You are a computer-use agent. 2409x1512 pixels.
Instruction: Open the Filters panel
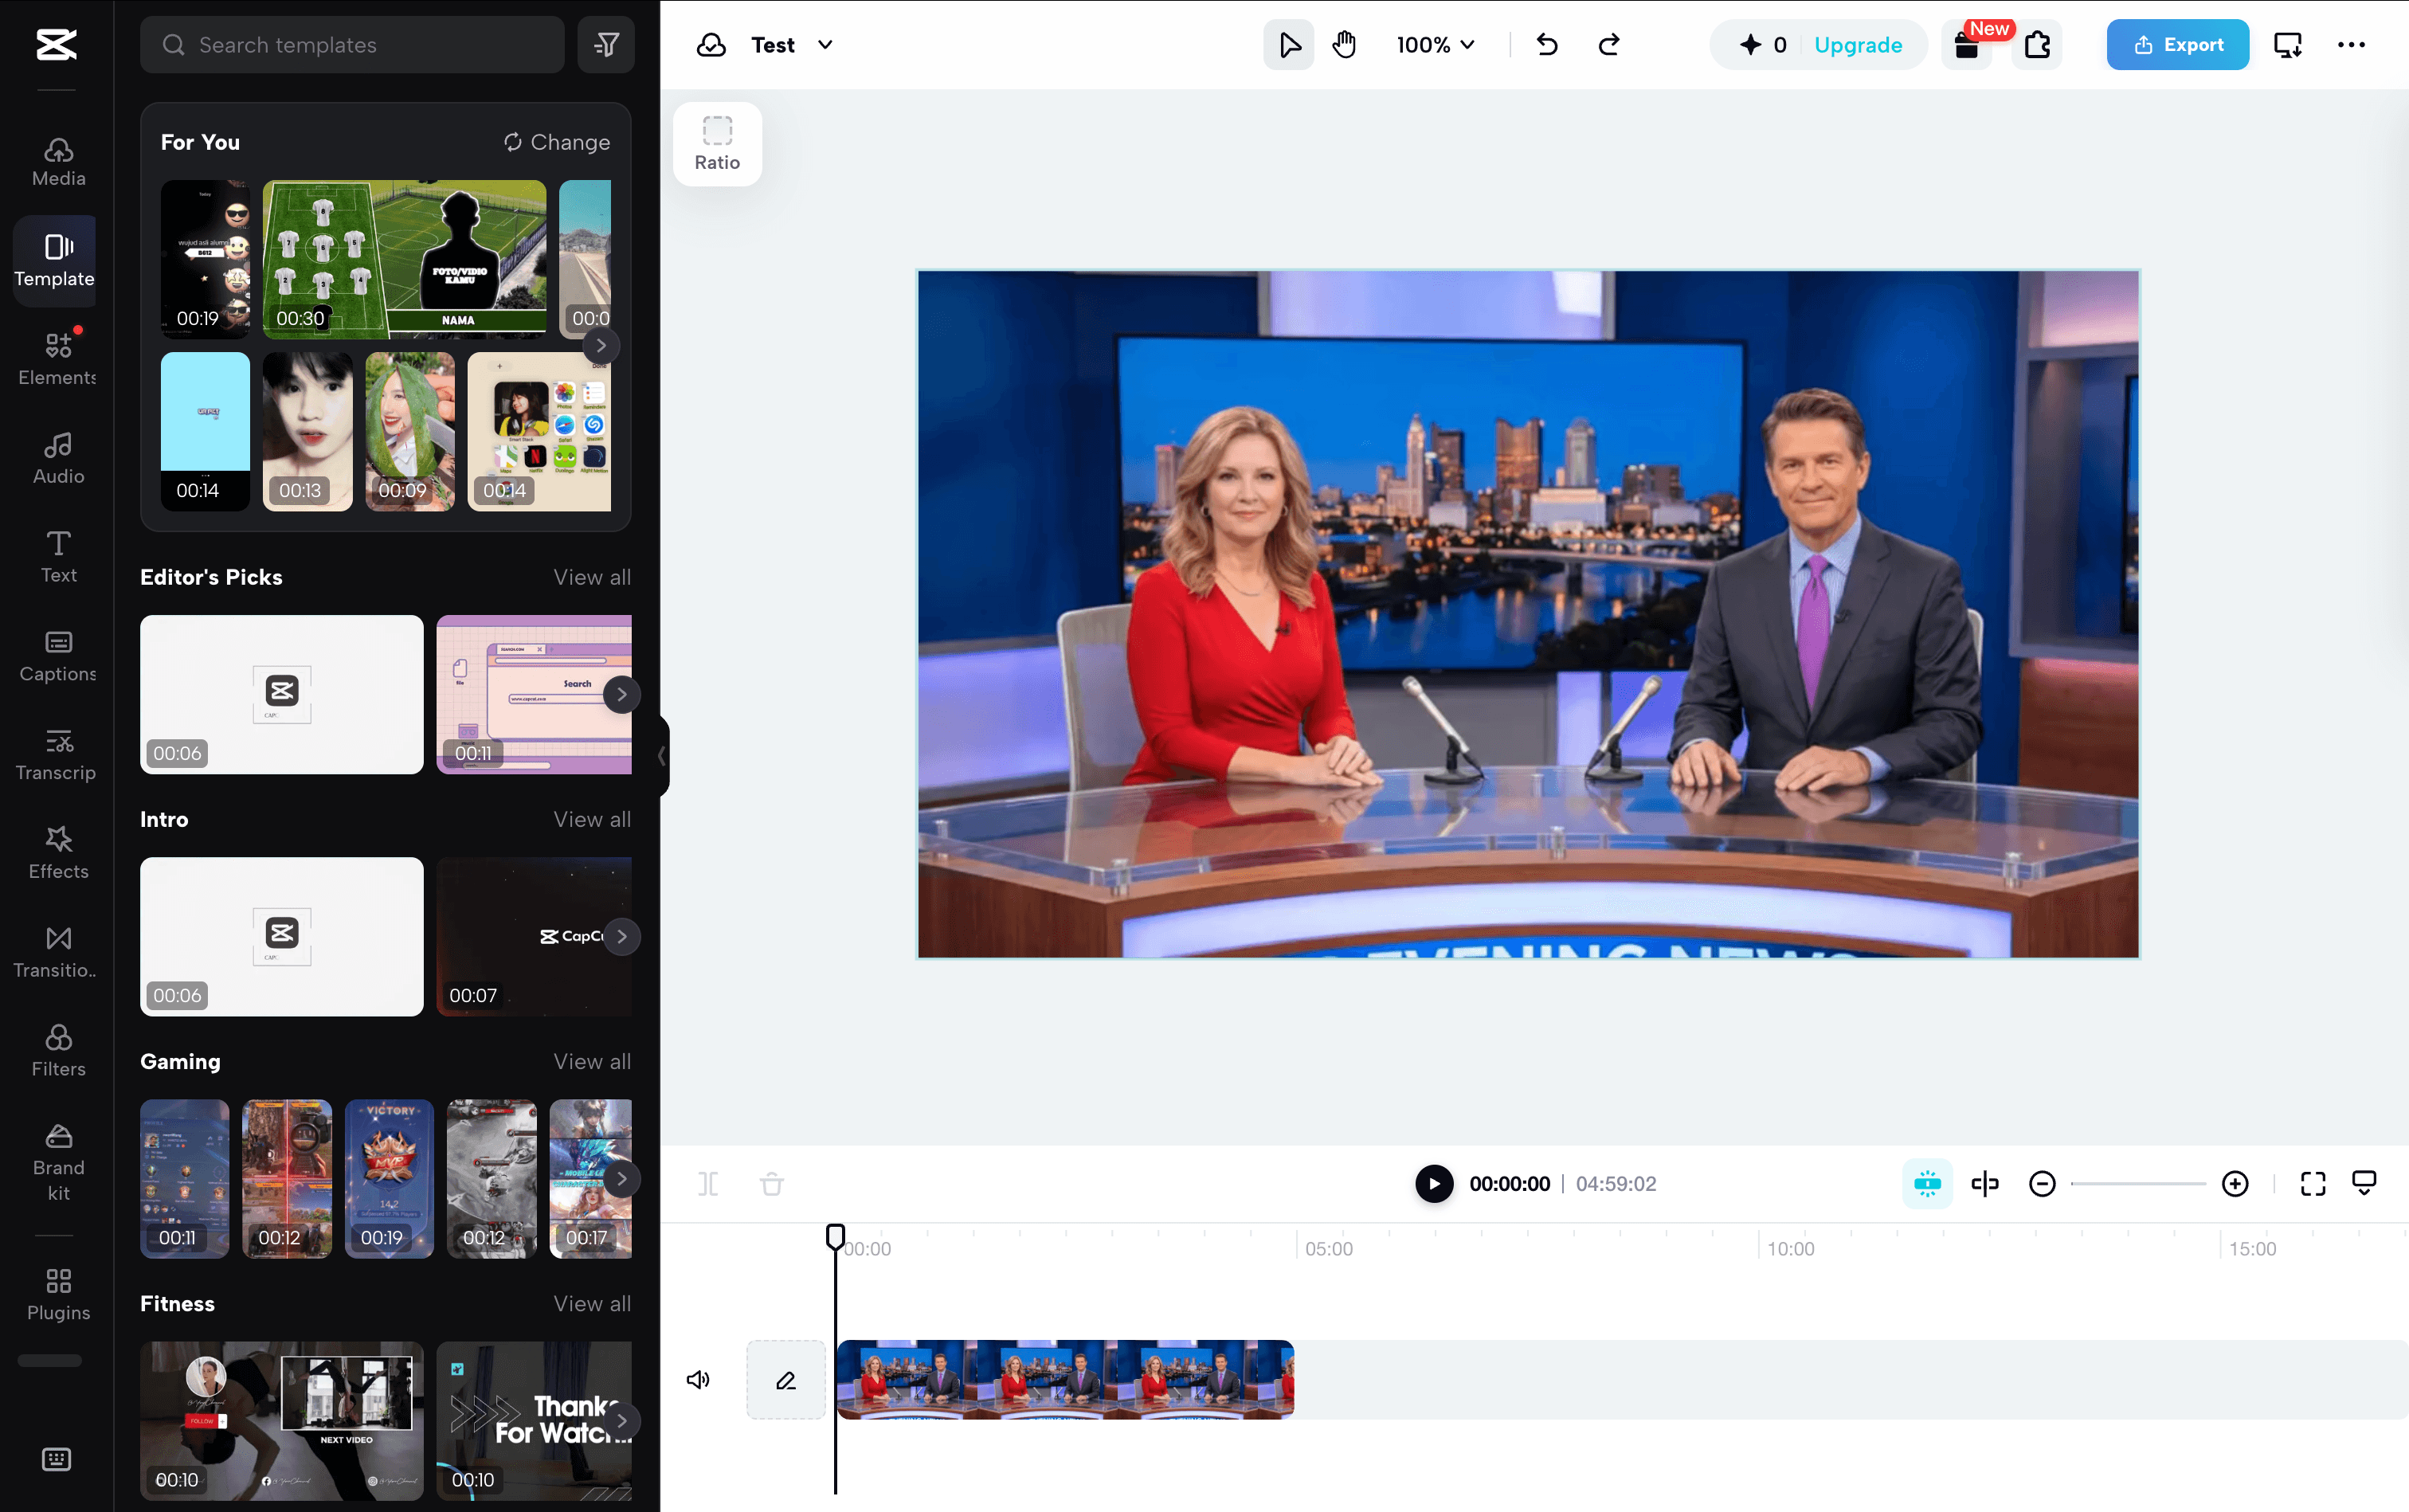pyautogui.click(x=58, y=1051)
